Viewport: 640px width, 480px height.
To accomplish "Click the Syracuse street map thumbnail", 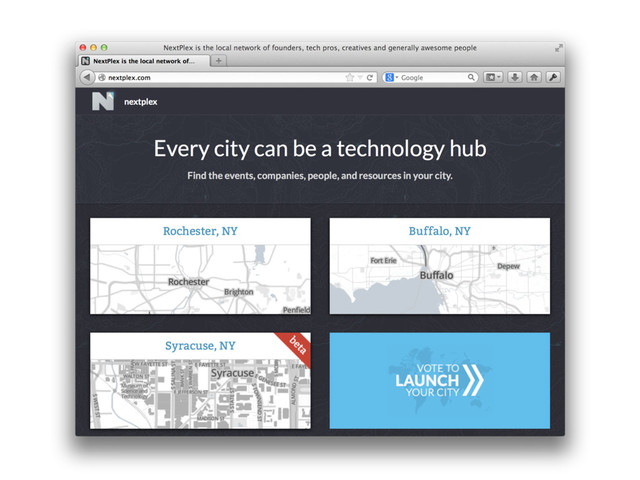I will pyautogui.click(x=200, y=394).
